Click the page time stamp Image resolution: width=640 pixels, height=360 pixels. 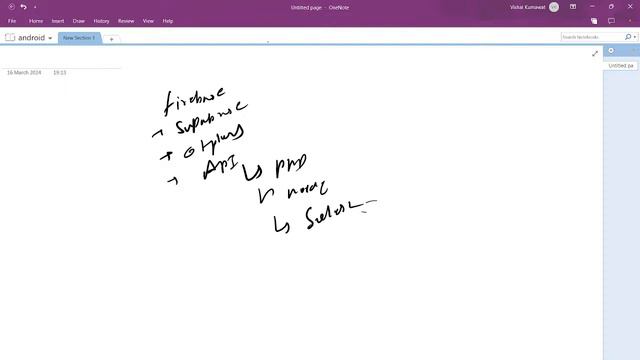[x=60, y=73]
